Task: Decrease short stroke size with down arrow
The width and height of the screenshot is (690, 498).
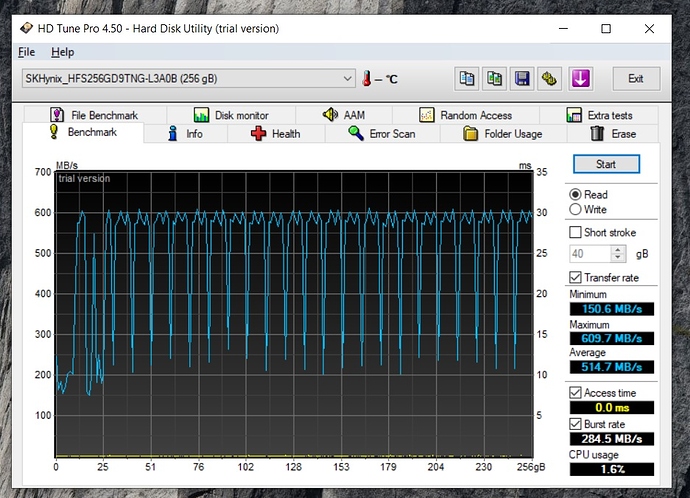Action: pyautogui.click(x=618, y=258)
